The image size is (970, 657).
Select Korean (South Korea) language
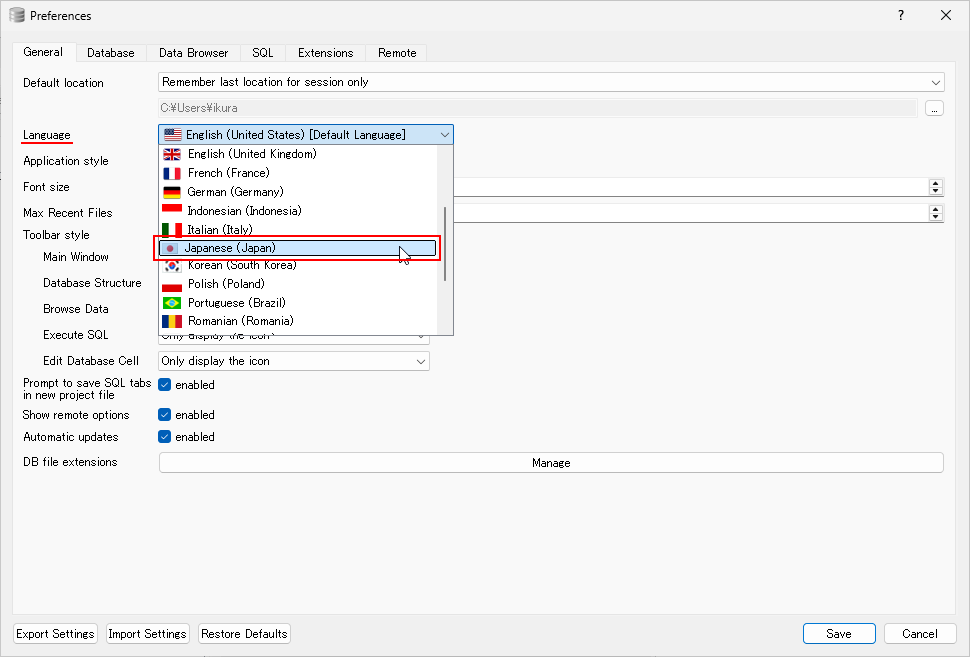coord(242,265)
